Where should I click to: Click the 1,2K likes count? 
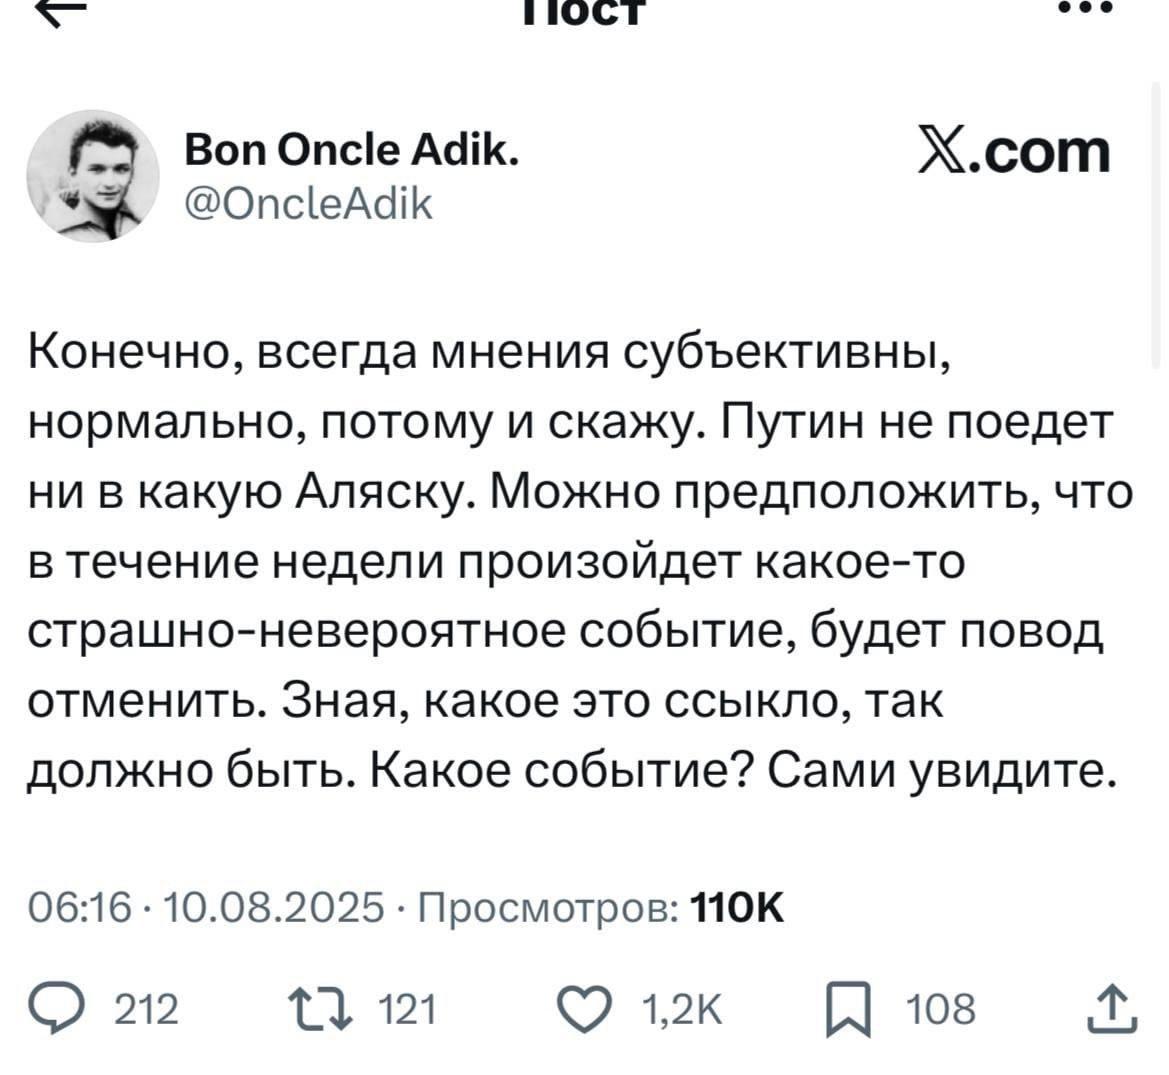[681, 1010]
